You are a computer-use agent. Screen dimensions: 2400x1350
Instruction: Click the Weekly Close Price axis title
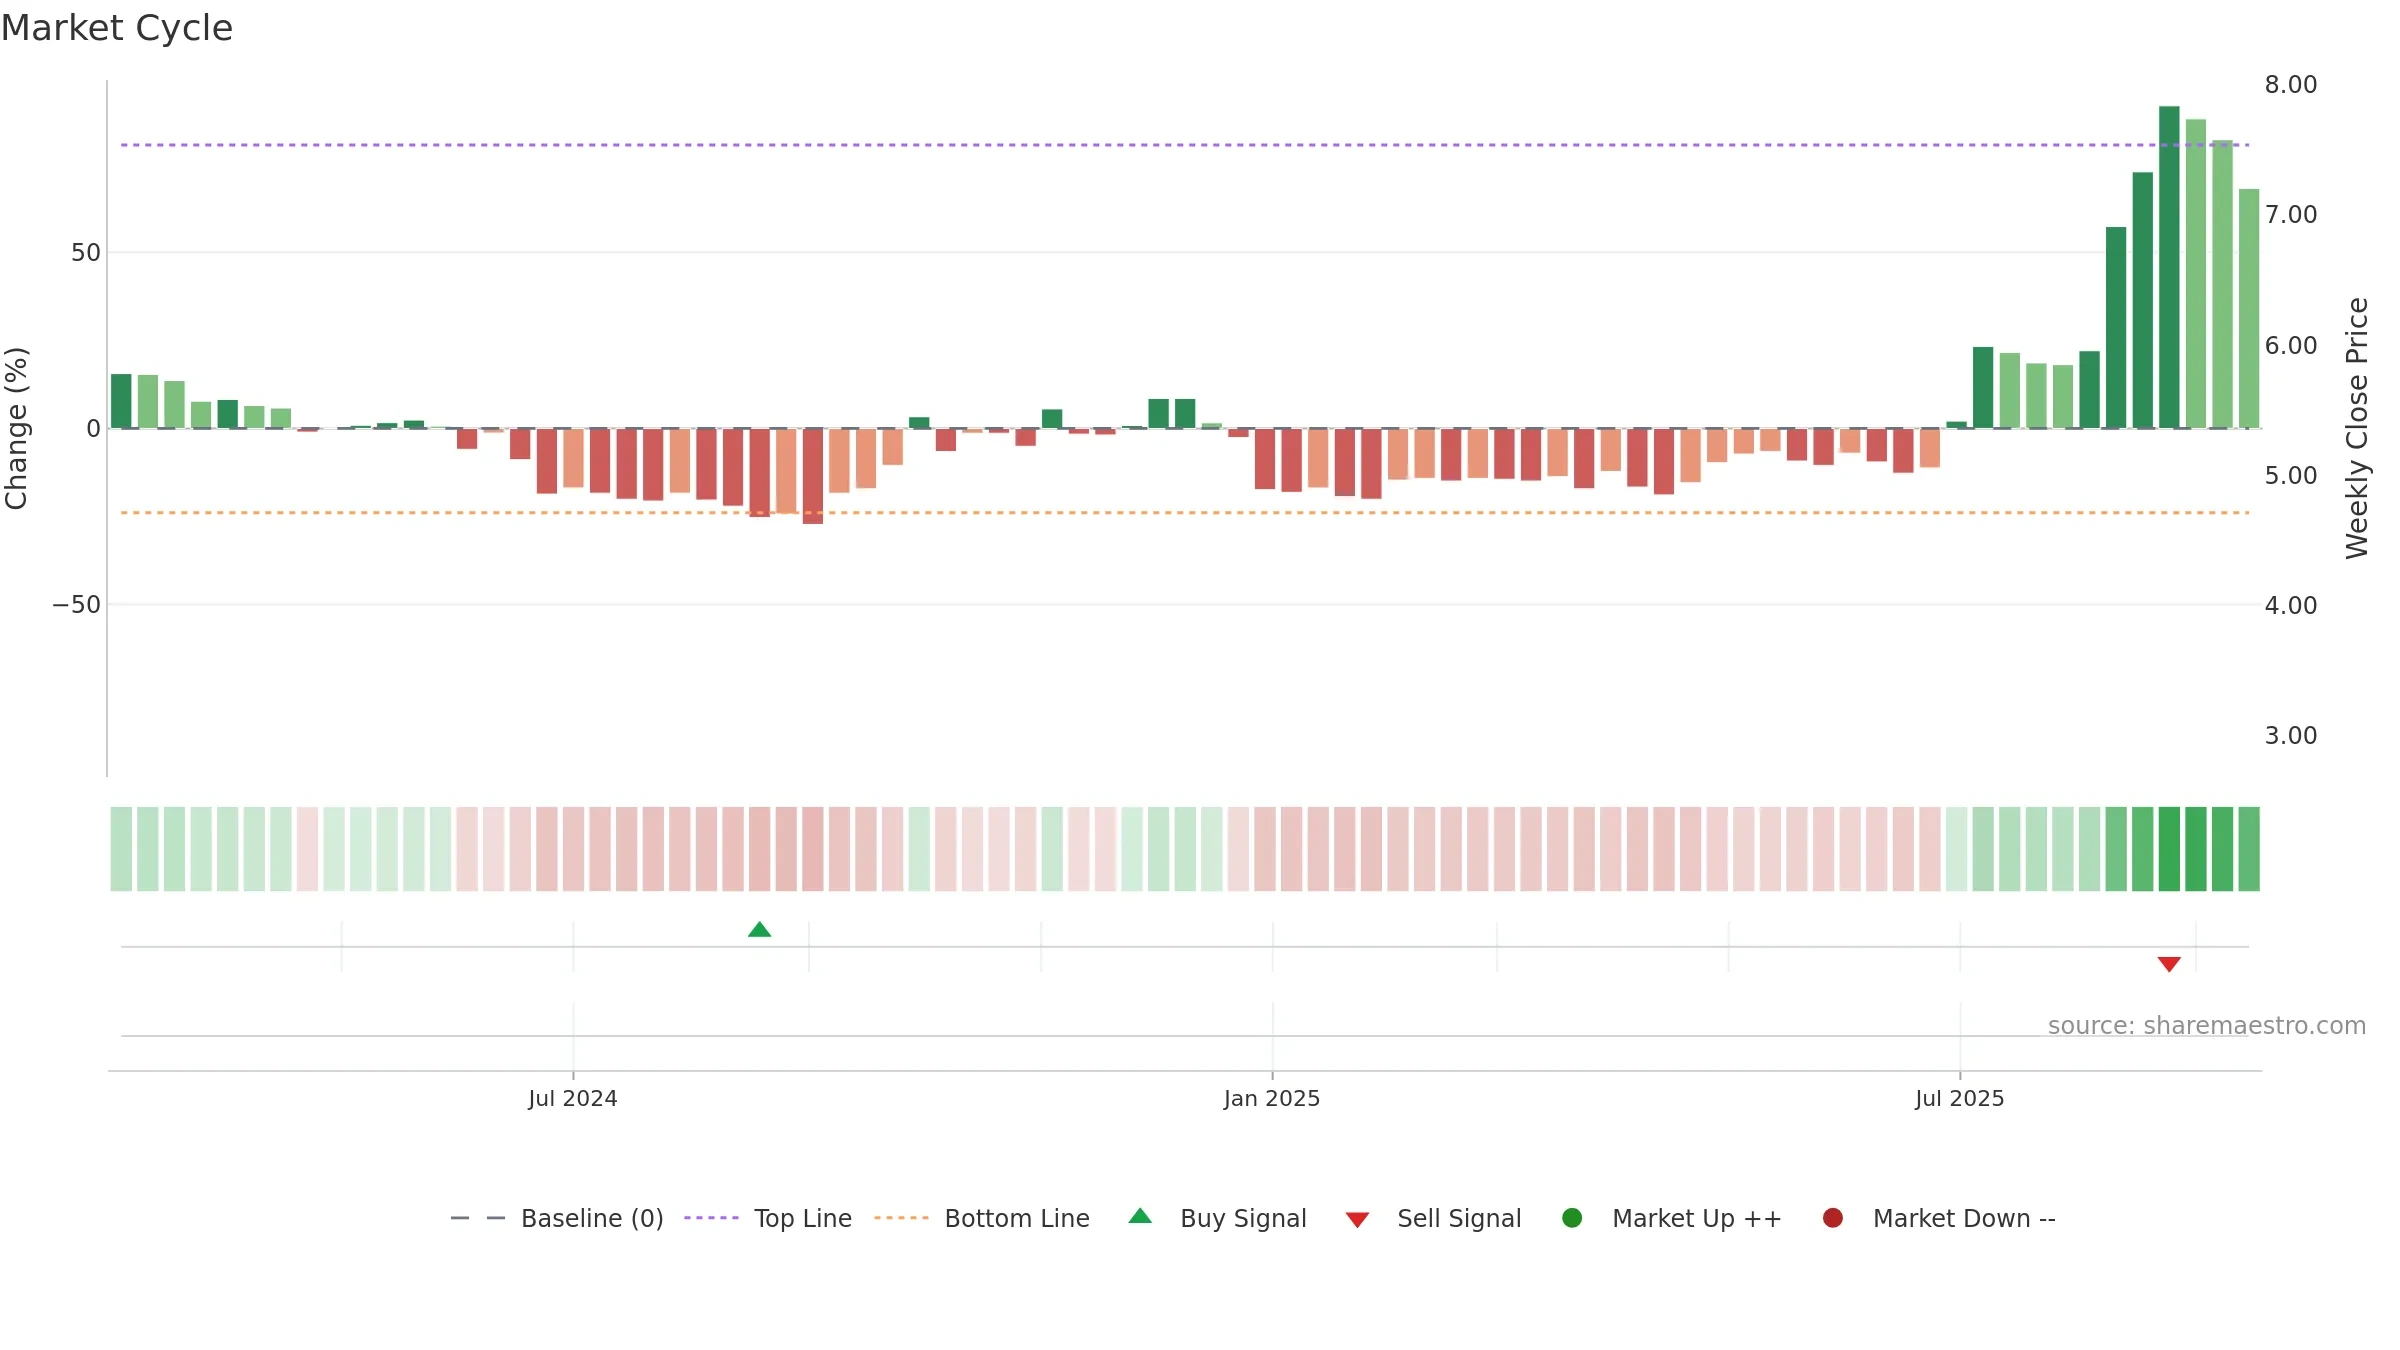click(x=2358, y=428)
